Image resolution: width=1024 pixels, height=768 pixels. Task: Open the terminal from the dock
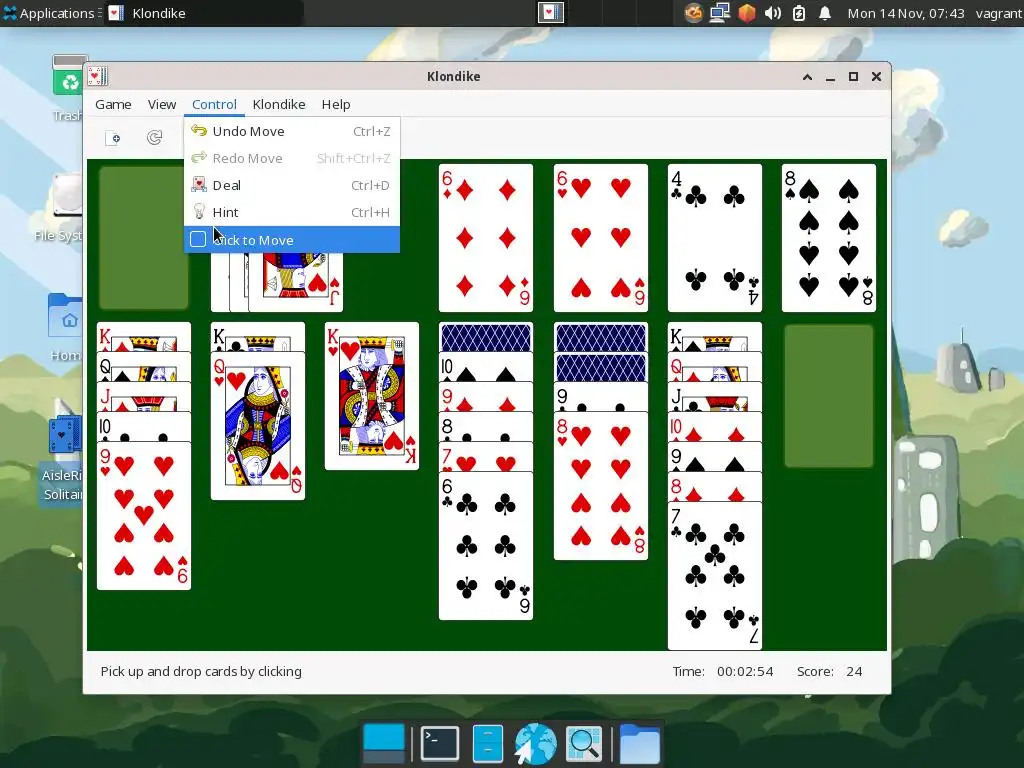440,743
